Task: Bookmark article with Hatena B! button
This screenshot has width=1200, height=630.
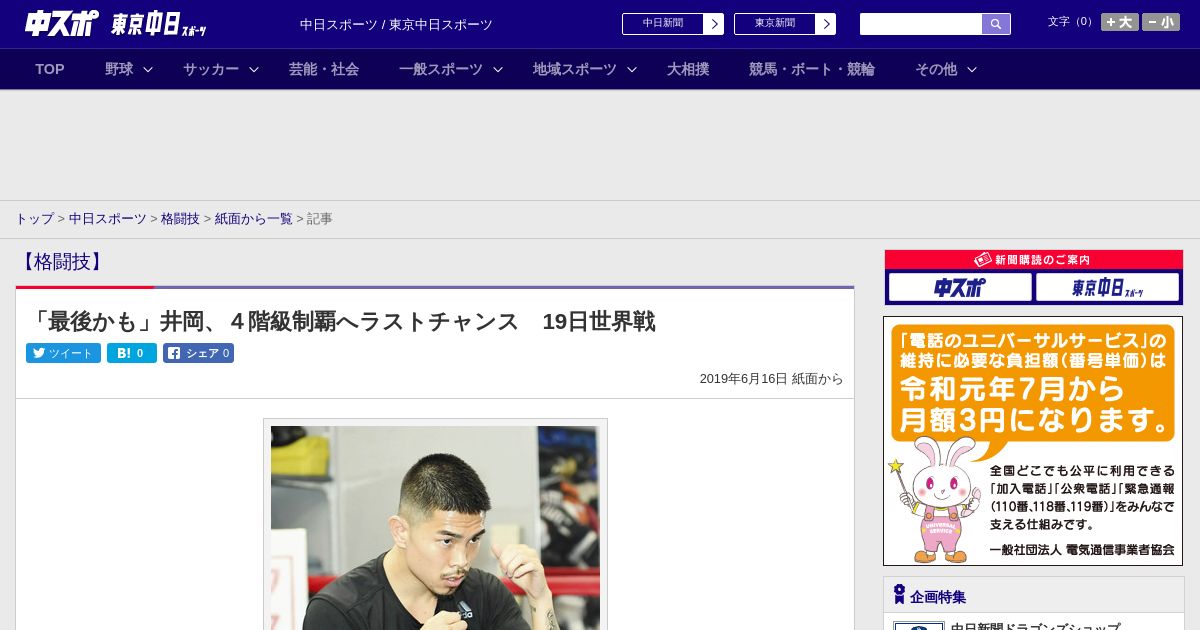Action: click(132, 353)
